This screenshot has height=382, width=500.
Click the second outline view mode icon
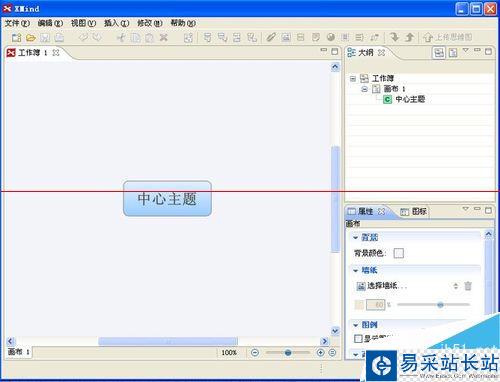point(453,53)
